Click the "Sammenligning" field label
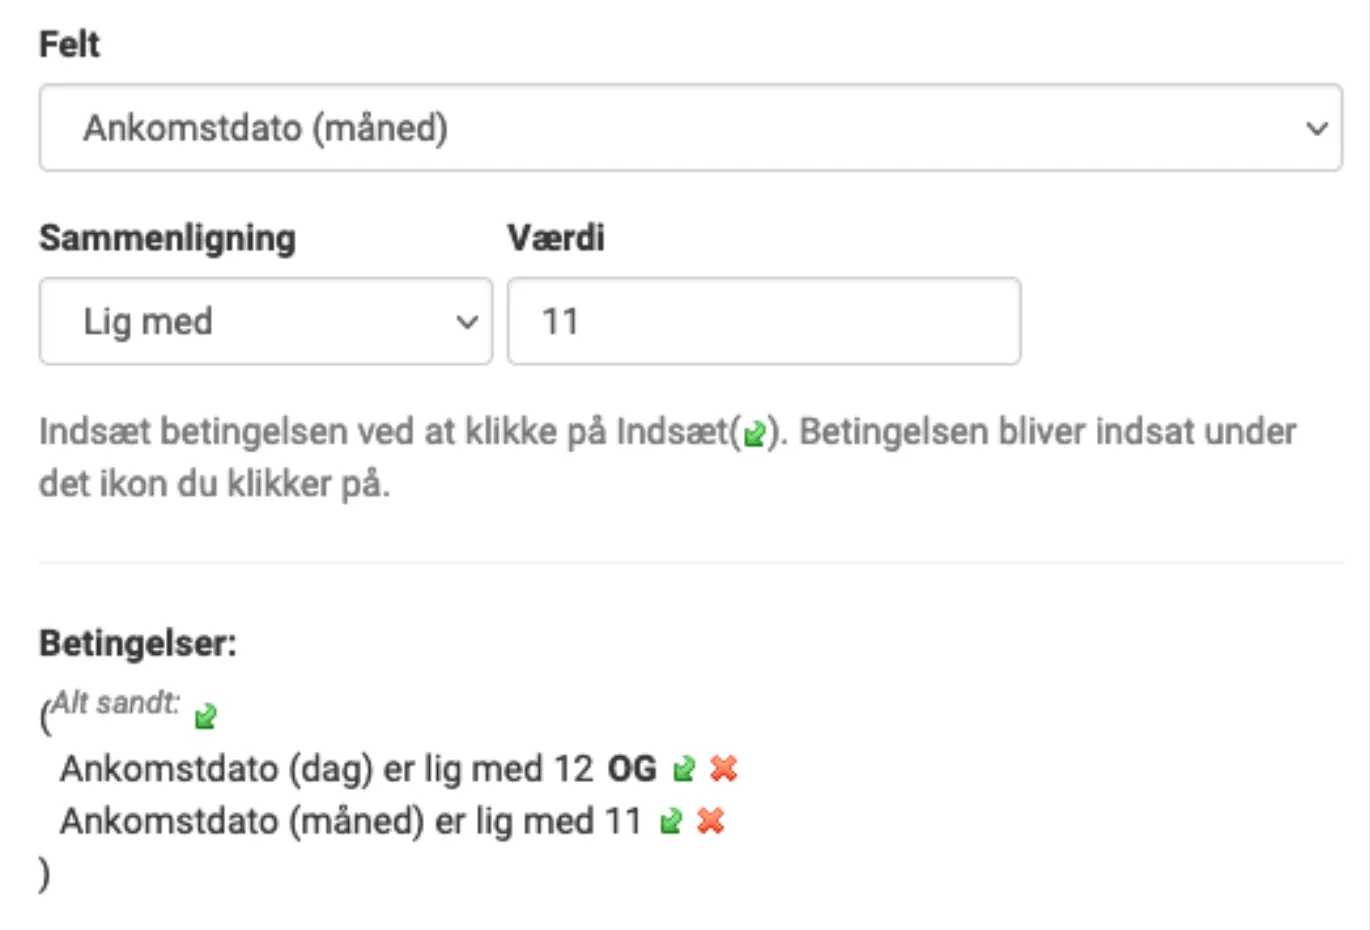This screenshot has height=930, width=1370. [166, 237]
